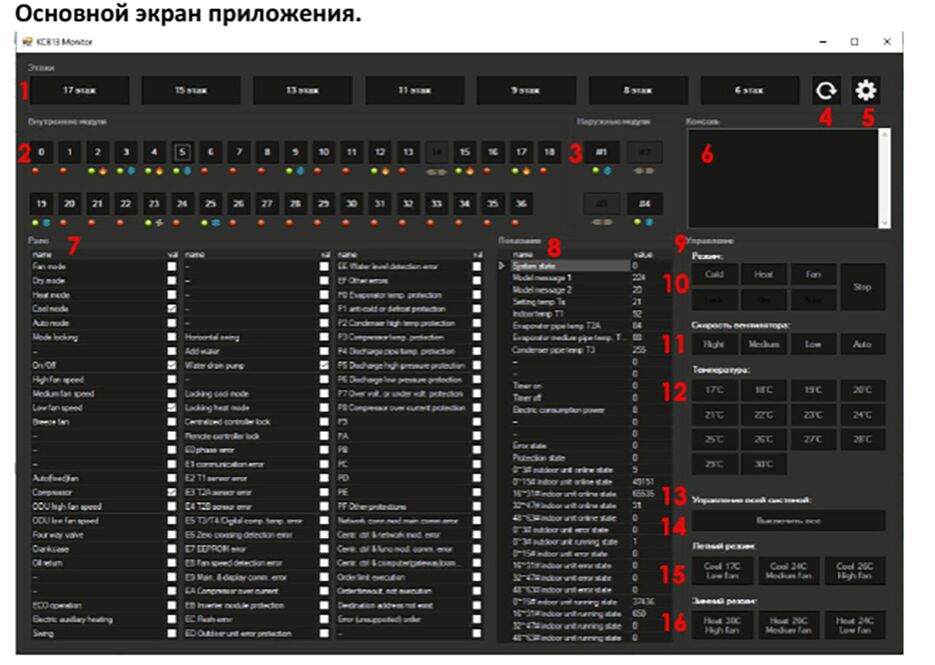Apply the Heat 30C High fan preset
This screenshot has height=665, width=935.
point(722,625)
